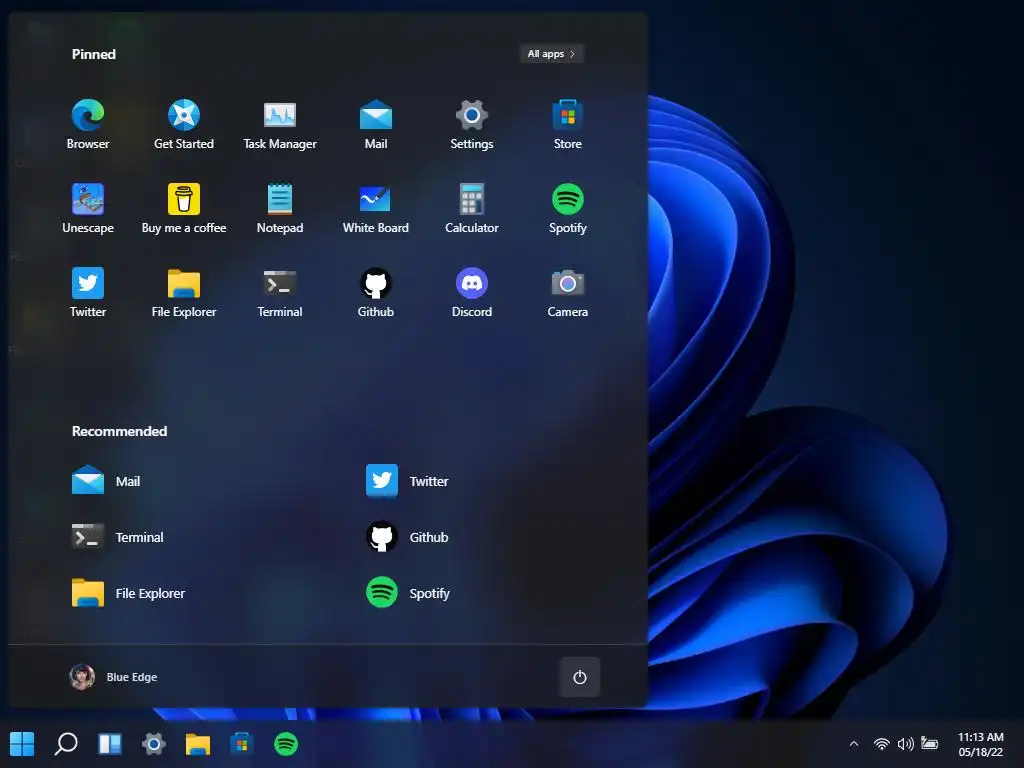Open the Discord pinned app
The height and width of the screenshot is (768, 1024).
click(472, 293)
